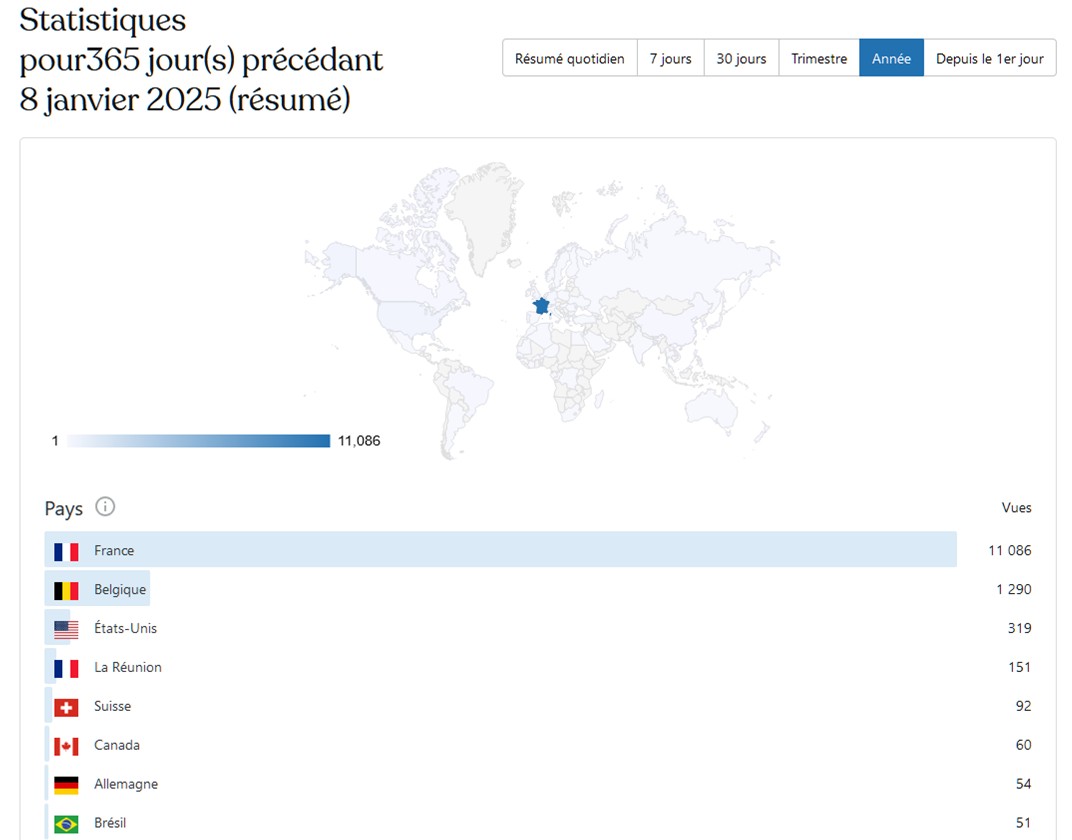This screenshot has width=1072, height=840.
Task: Click France highlighted on the world map
Action: point(541,305)
